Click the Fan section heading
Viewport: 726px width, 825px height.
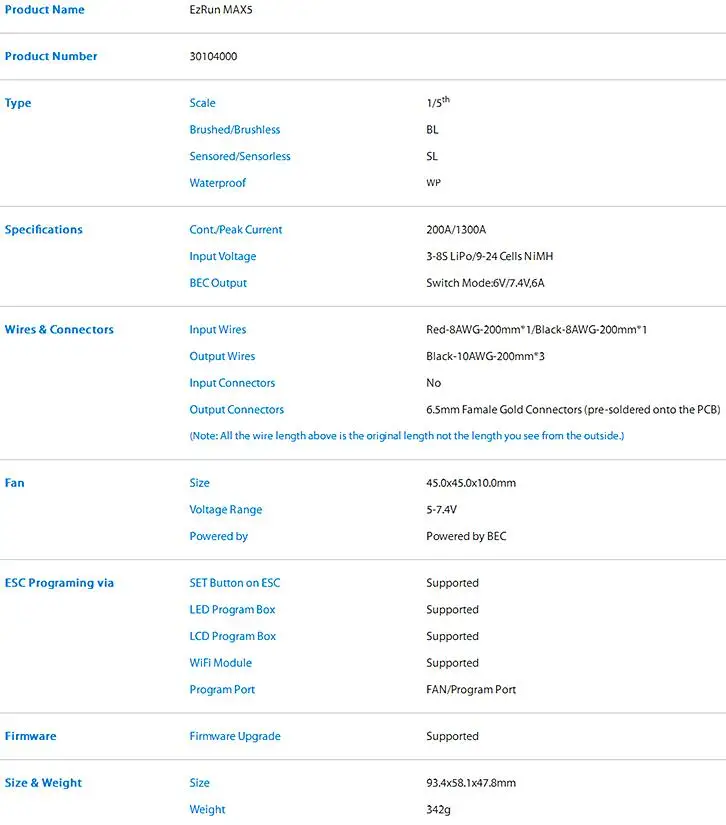pyautogui.click(x=15, y=483)
